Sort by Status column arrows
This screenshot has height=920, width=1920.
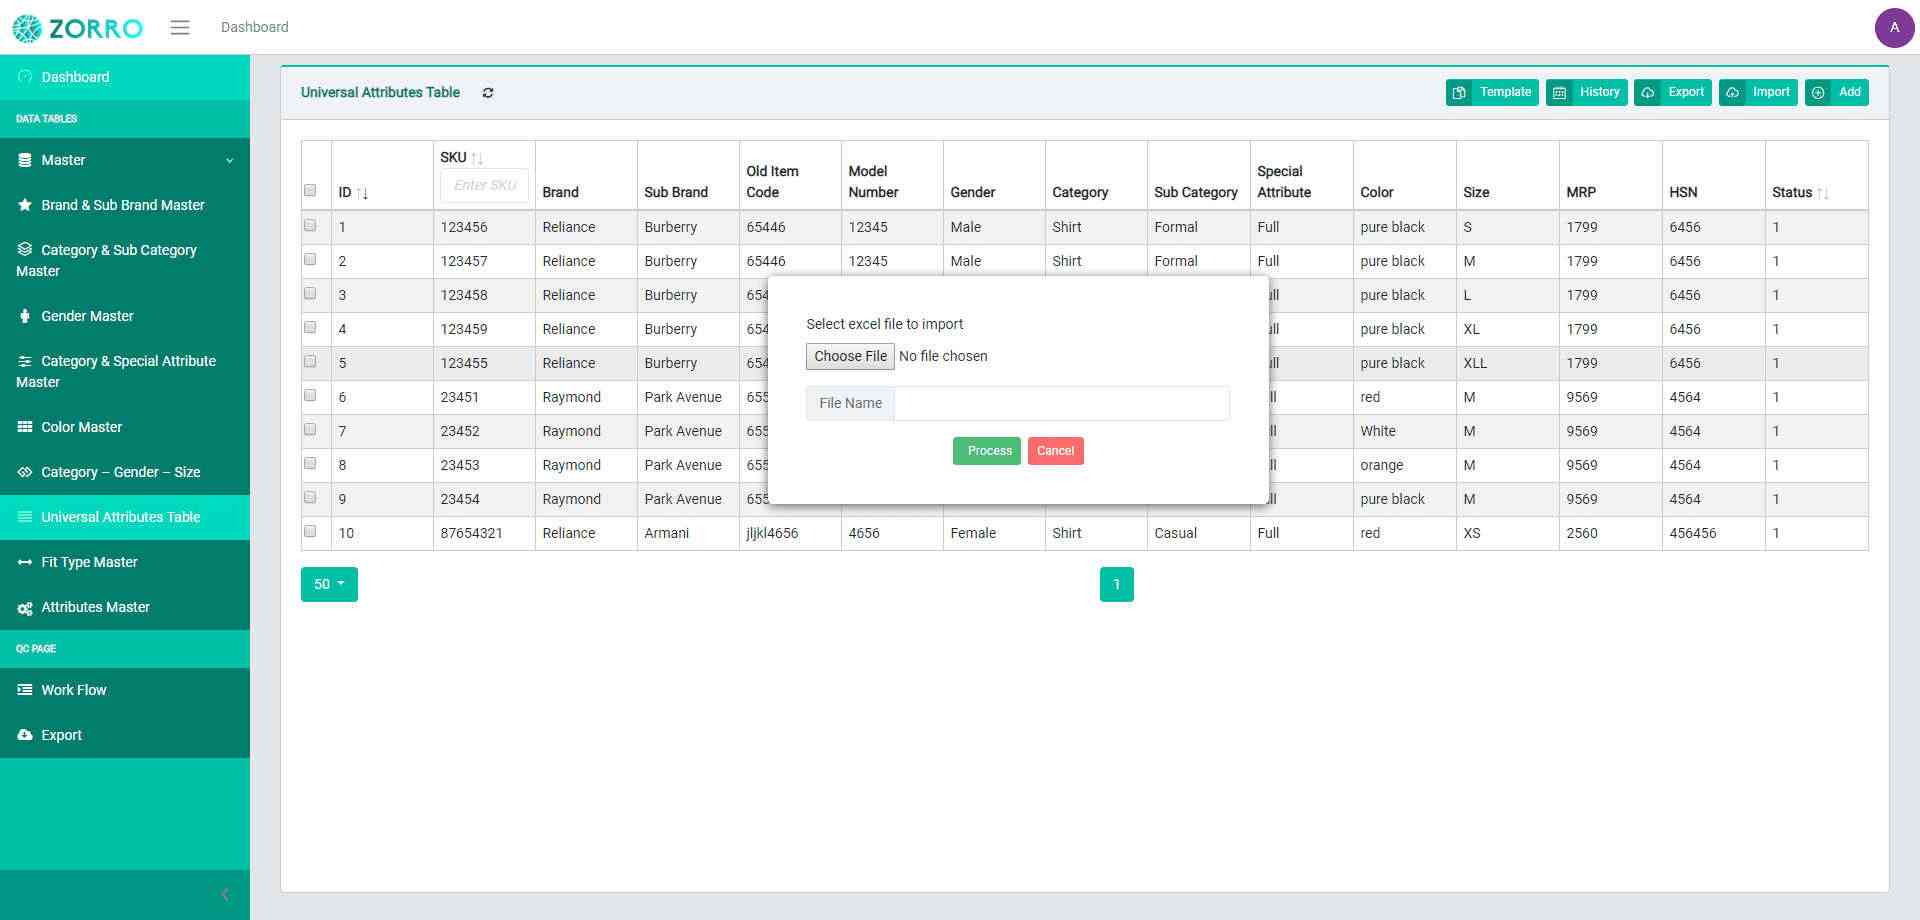point(1822,193)
